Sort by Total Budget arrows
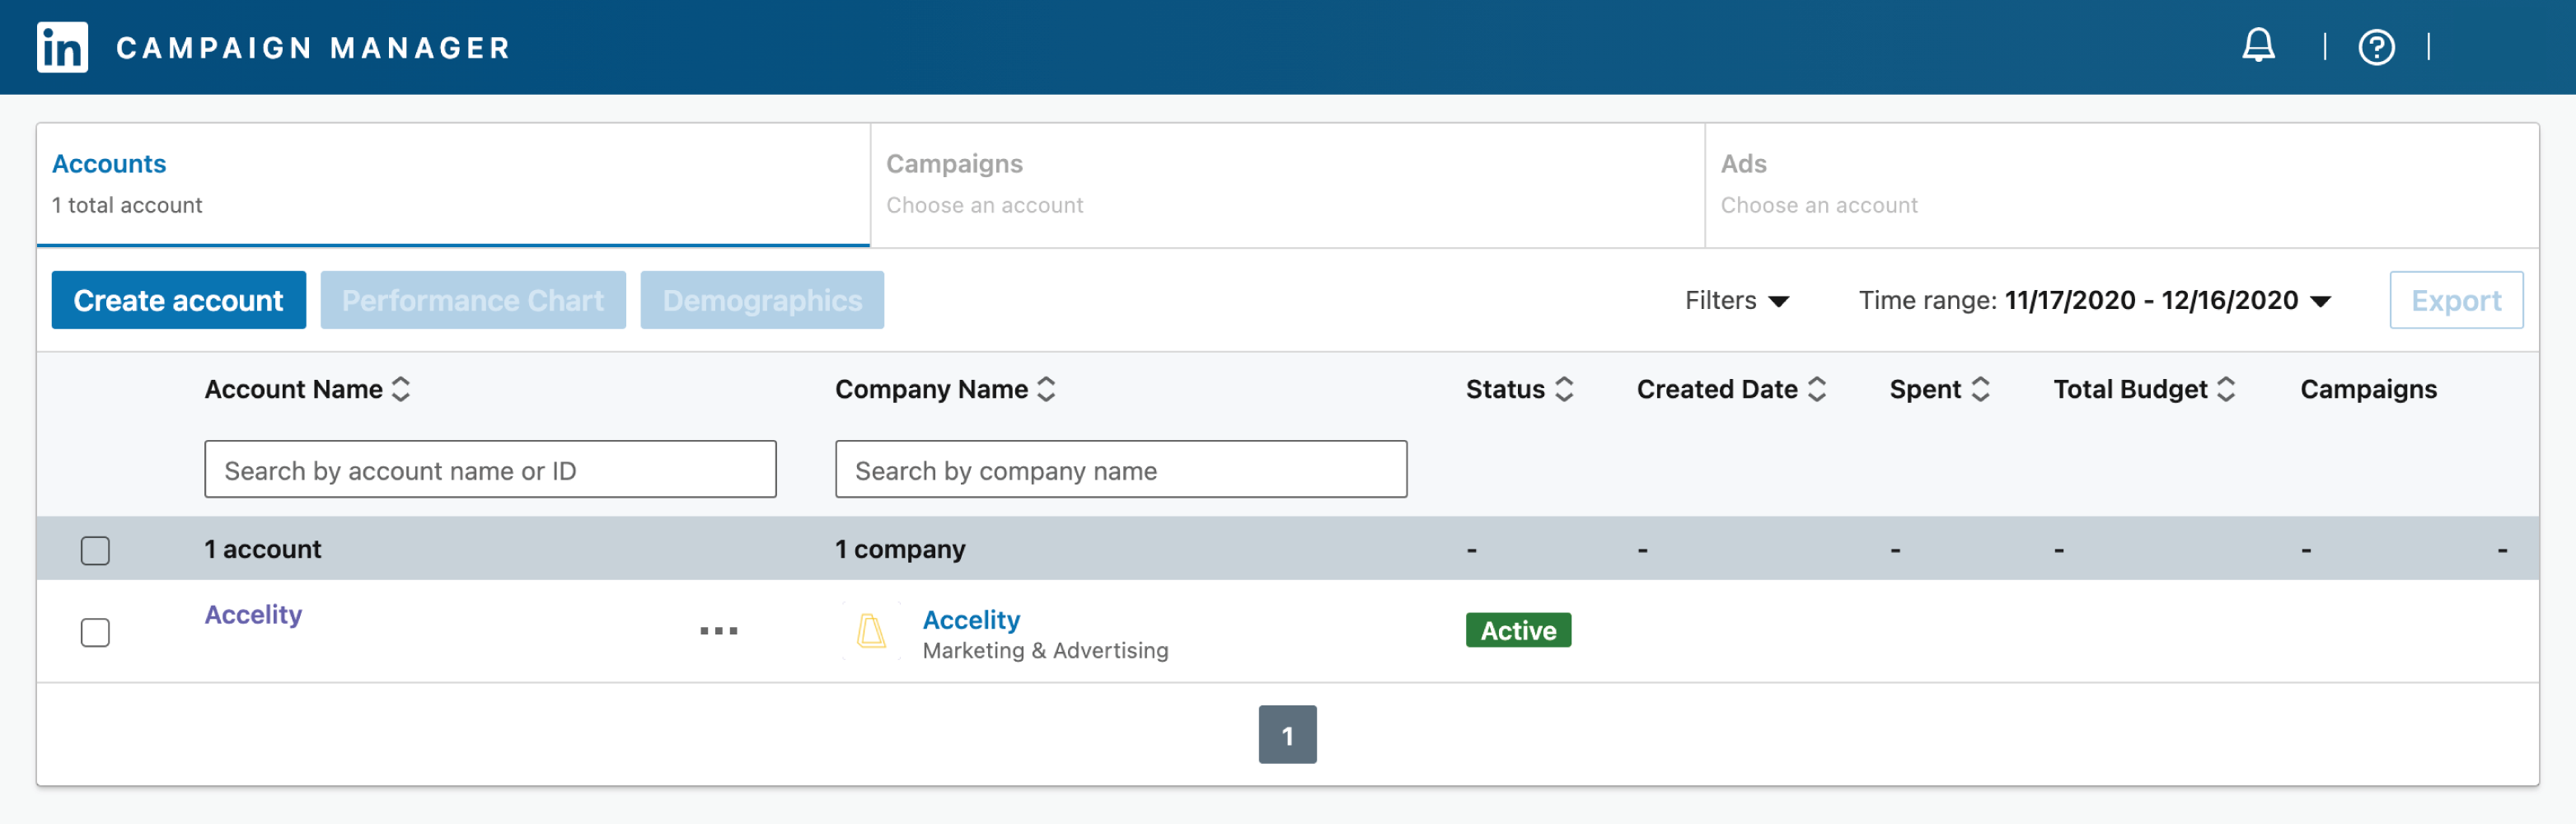This screenshot has width=2576, height=824. click(x=2226, y=389)
